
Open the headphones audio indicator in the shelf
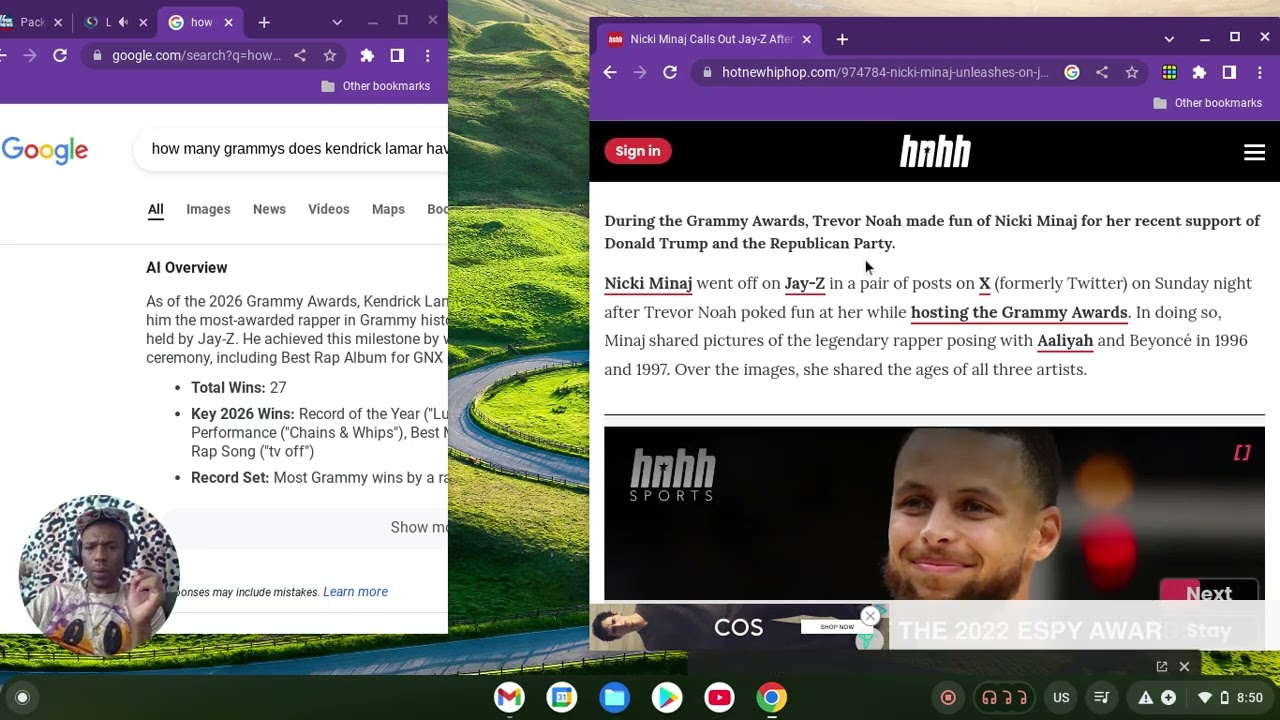tap(1005, 697)
